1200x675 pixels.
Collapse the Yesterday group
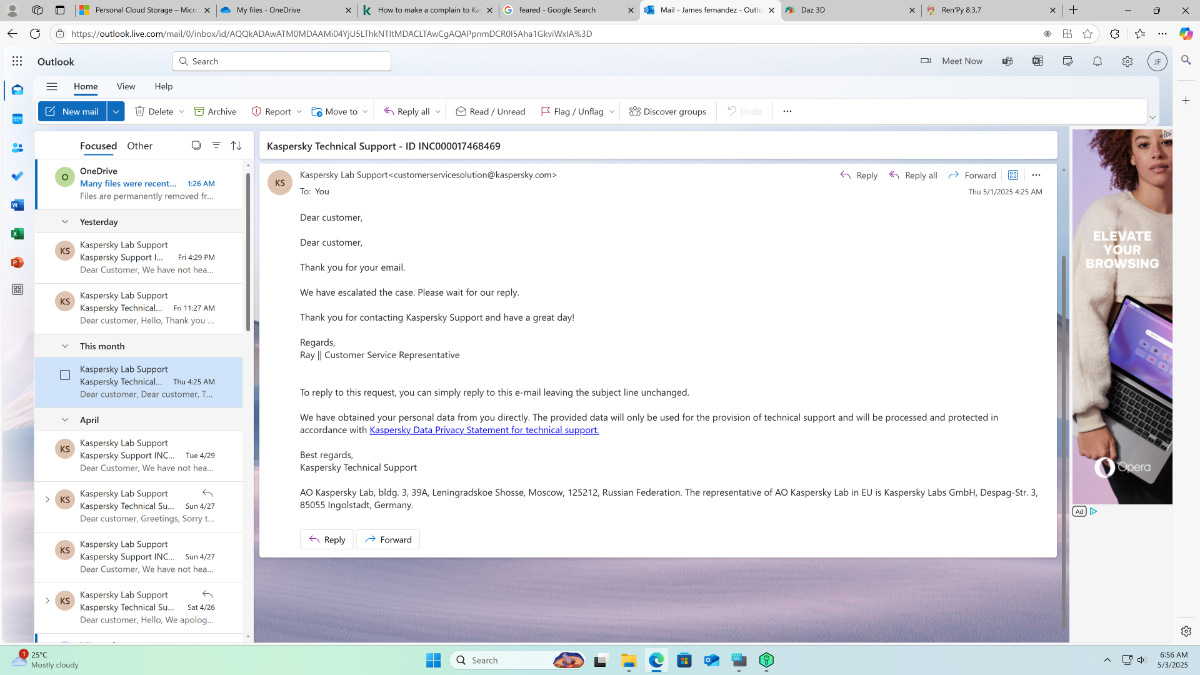click(65, 221)
